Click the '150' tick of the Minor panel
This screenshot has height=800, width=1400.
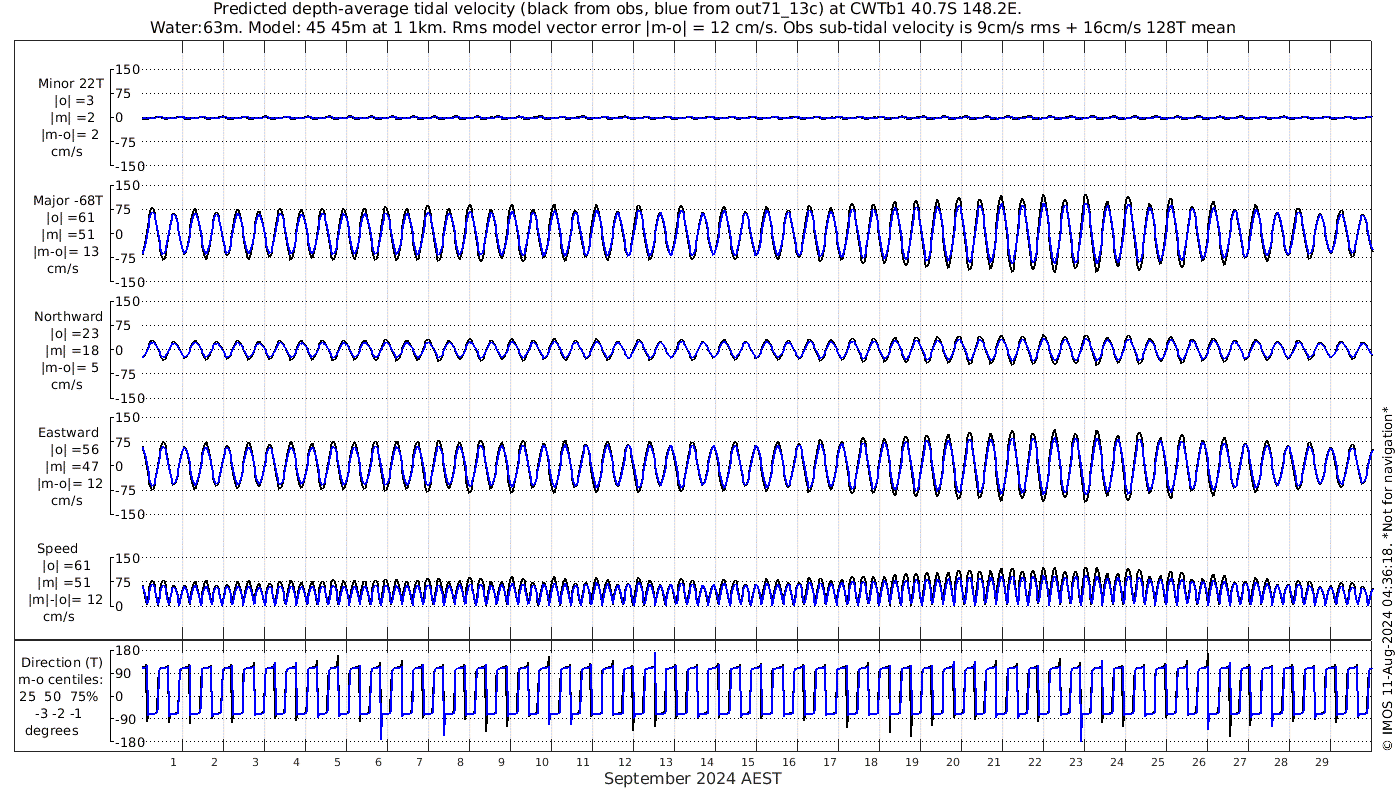click(x=129, y=69)
